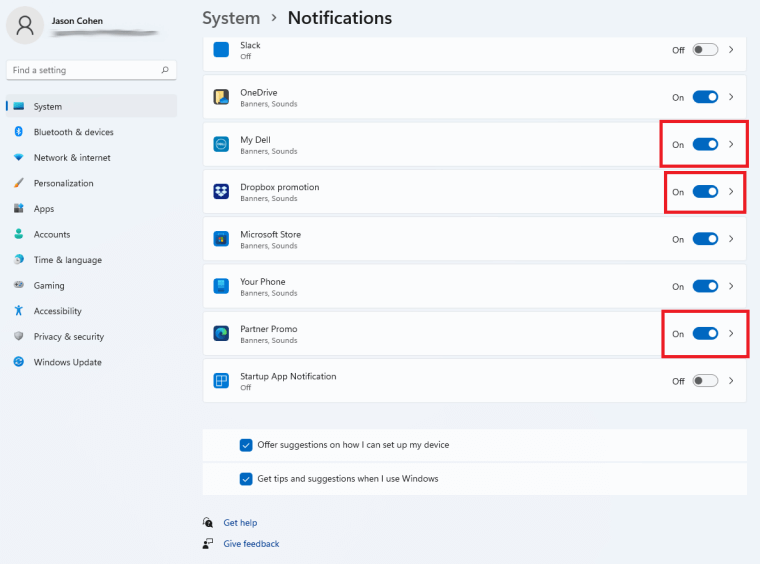Select System in the sidebar
760x564 pixels.
click(x=92, y=106)
